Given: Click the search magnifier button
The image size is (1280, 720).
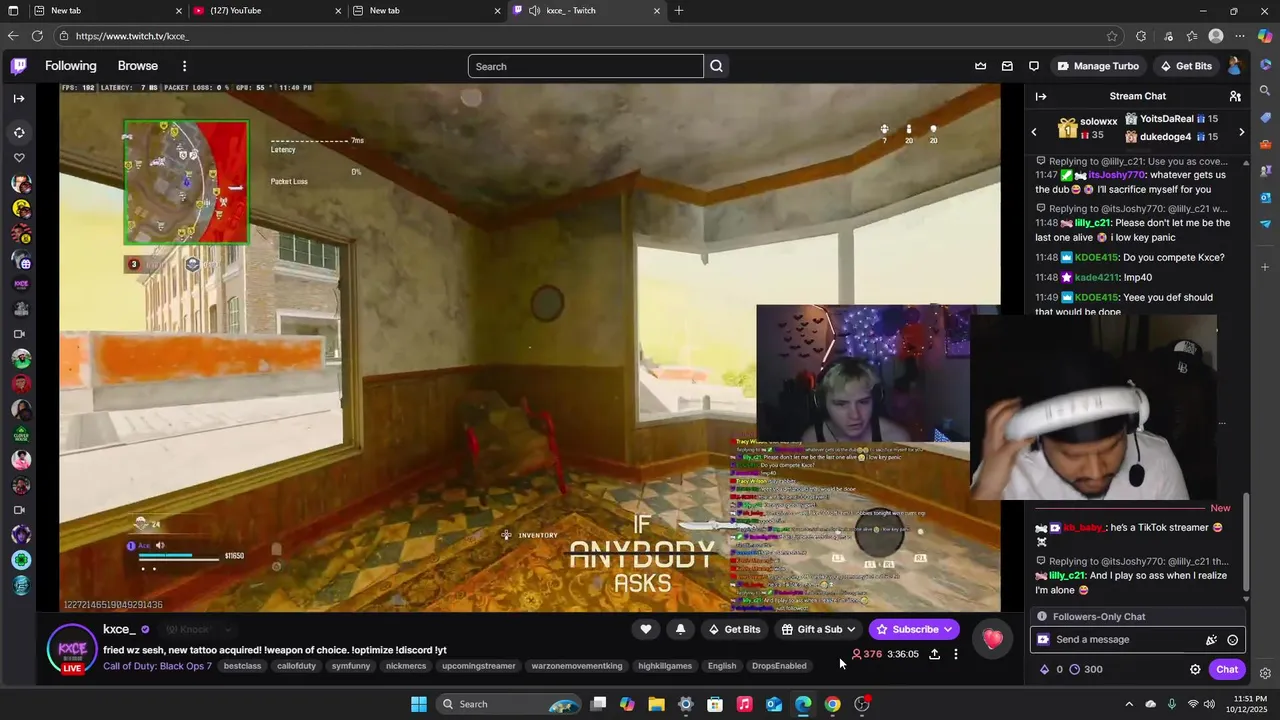Looking at the screenshot, I should point(716,66).
